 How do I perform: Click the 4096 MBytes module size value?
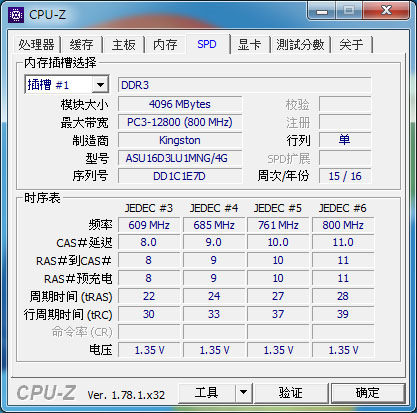coord(180,104)
